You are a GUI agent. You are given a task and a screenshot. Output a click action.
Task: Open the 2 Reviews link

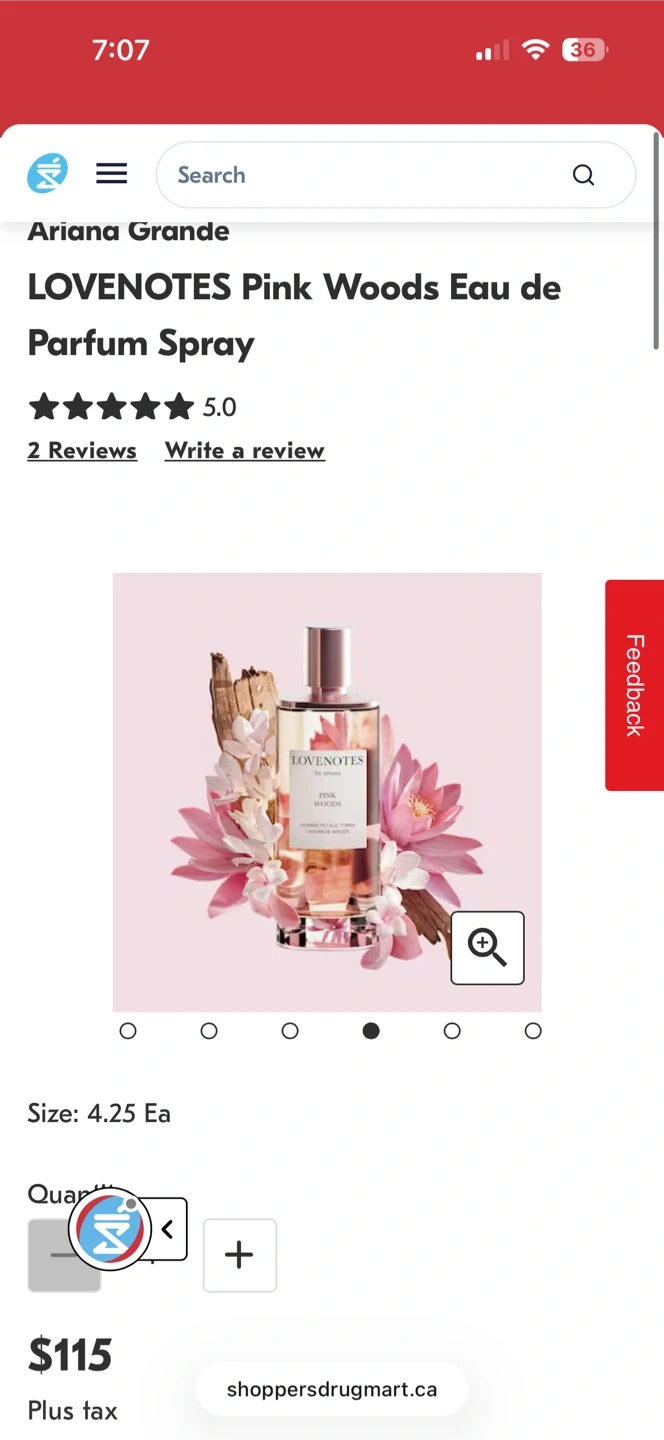coord(82,450)
